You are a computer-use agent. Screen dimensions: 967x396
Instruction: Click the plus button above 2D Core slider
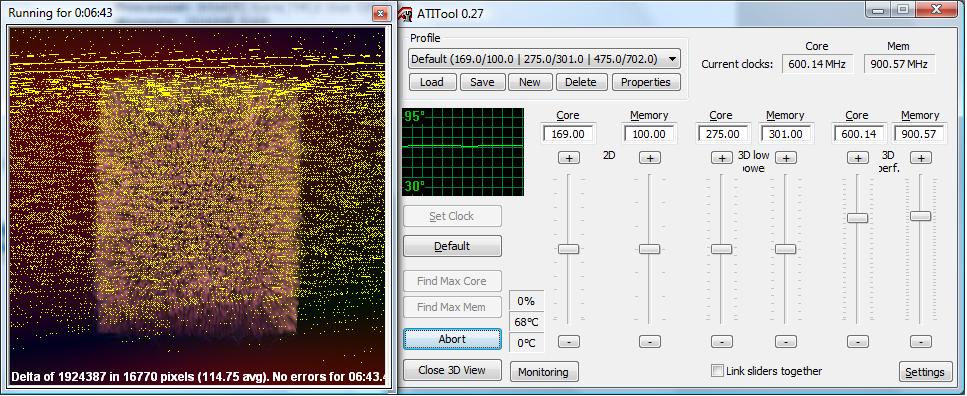click(568, 158)
